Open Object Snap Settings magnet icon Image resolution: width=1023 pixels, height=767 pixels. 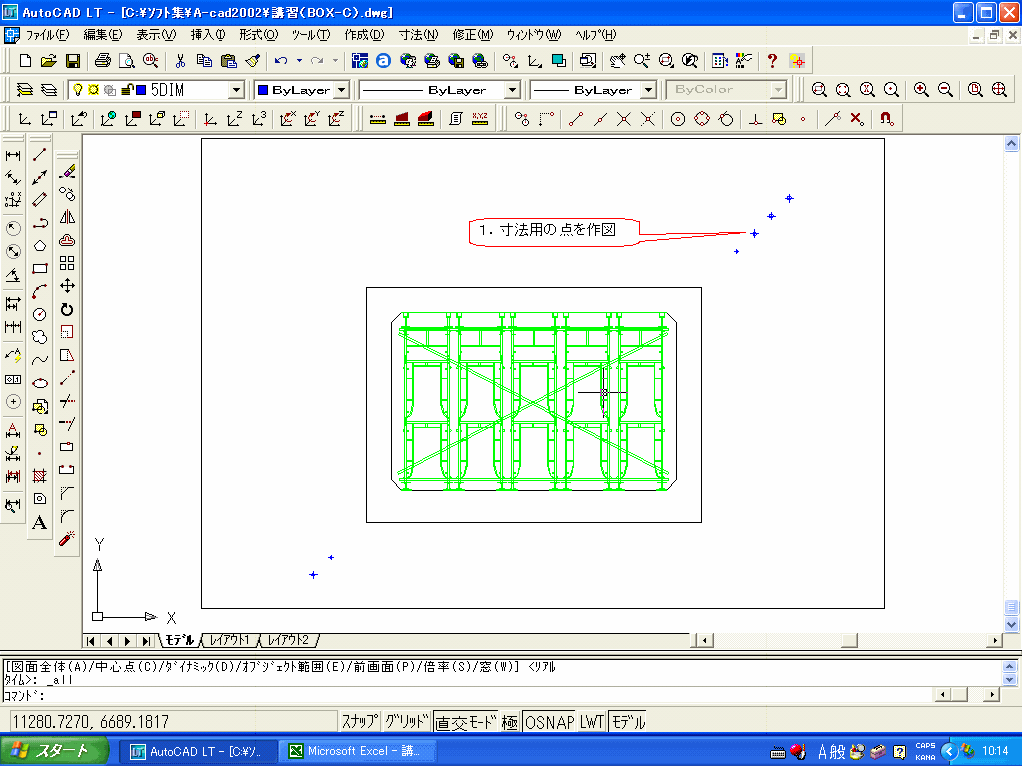pyautogui.click(x=886, y=119)
